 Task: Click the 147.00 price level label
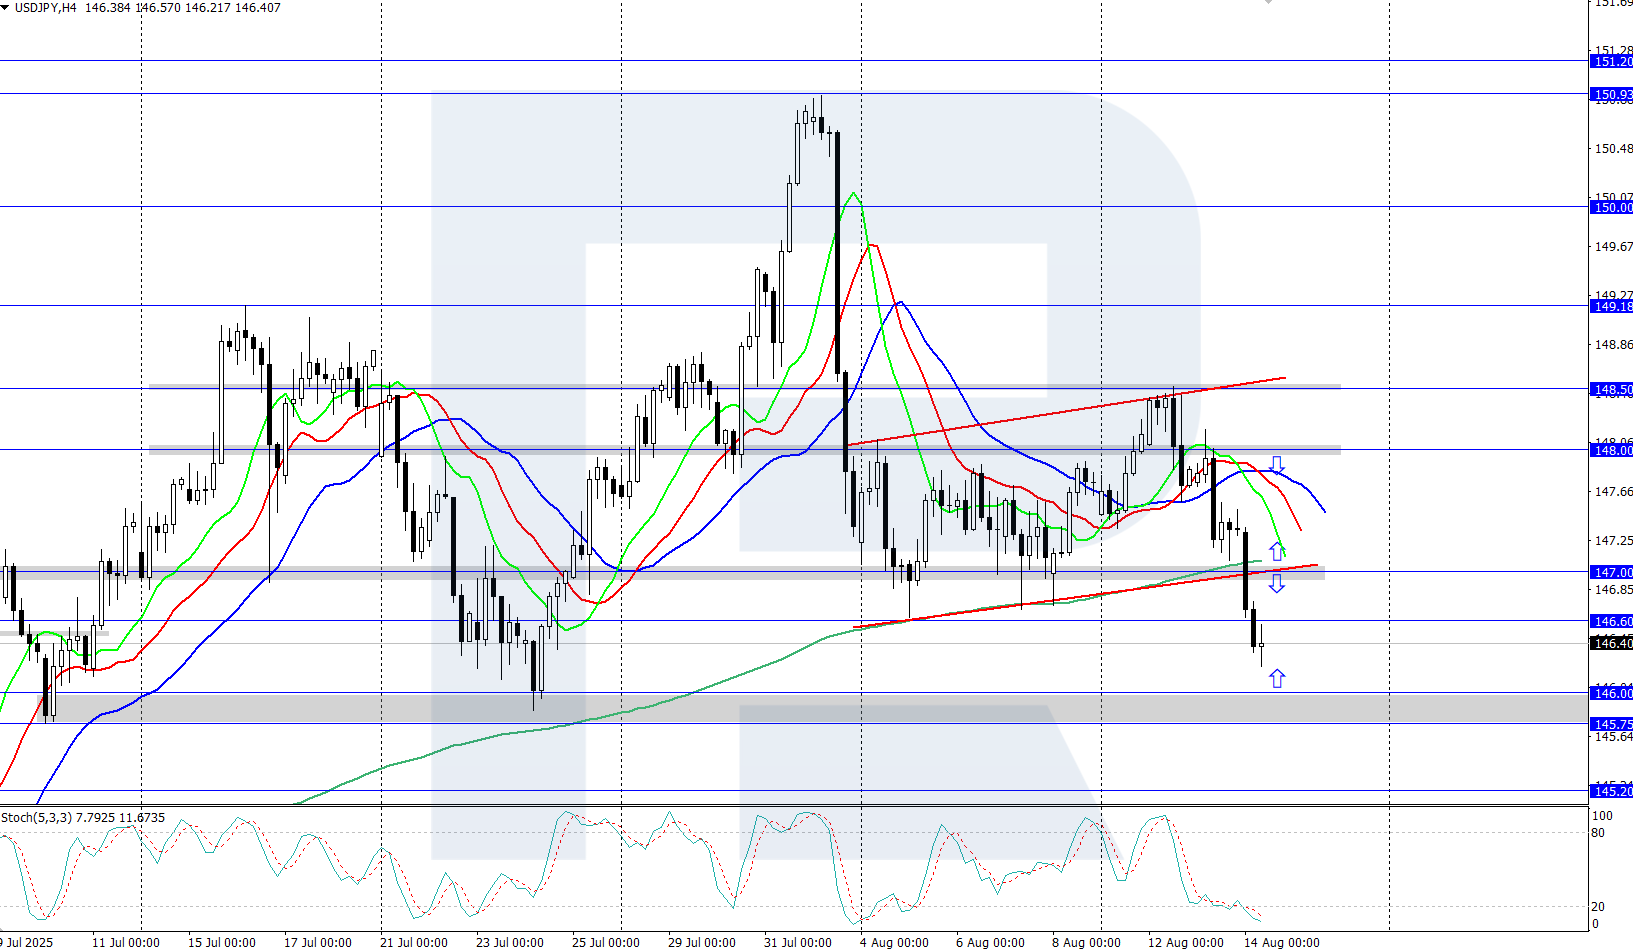pyautogui.click(x=1611, y=573)
